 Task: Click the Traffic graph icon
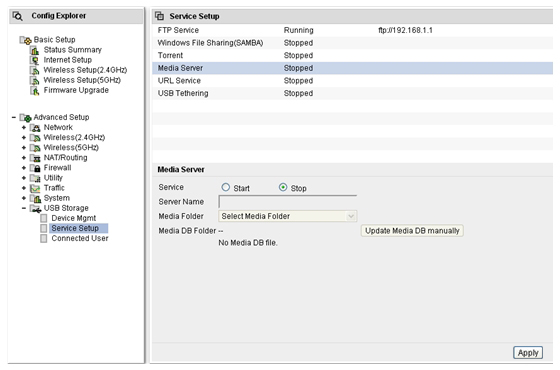coord(35,188)
